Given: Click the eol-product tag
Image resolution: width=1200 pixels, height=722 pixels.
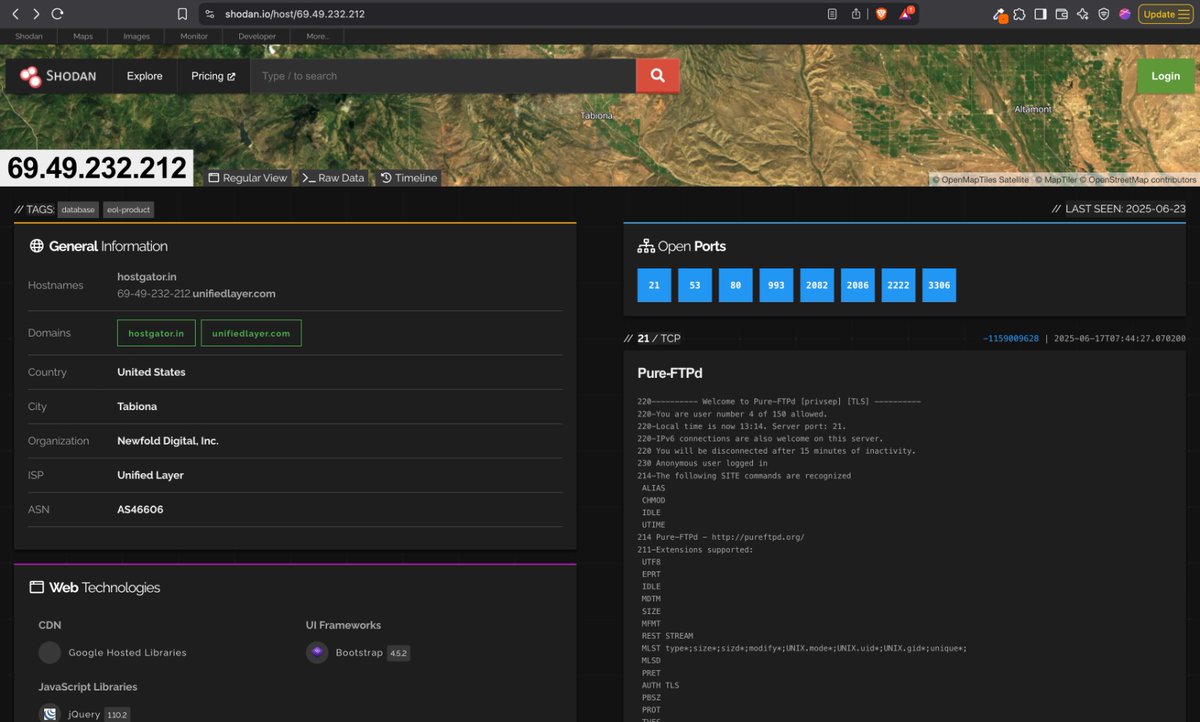Looking at the screenshot, I should 127,210.
